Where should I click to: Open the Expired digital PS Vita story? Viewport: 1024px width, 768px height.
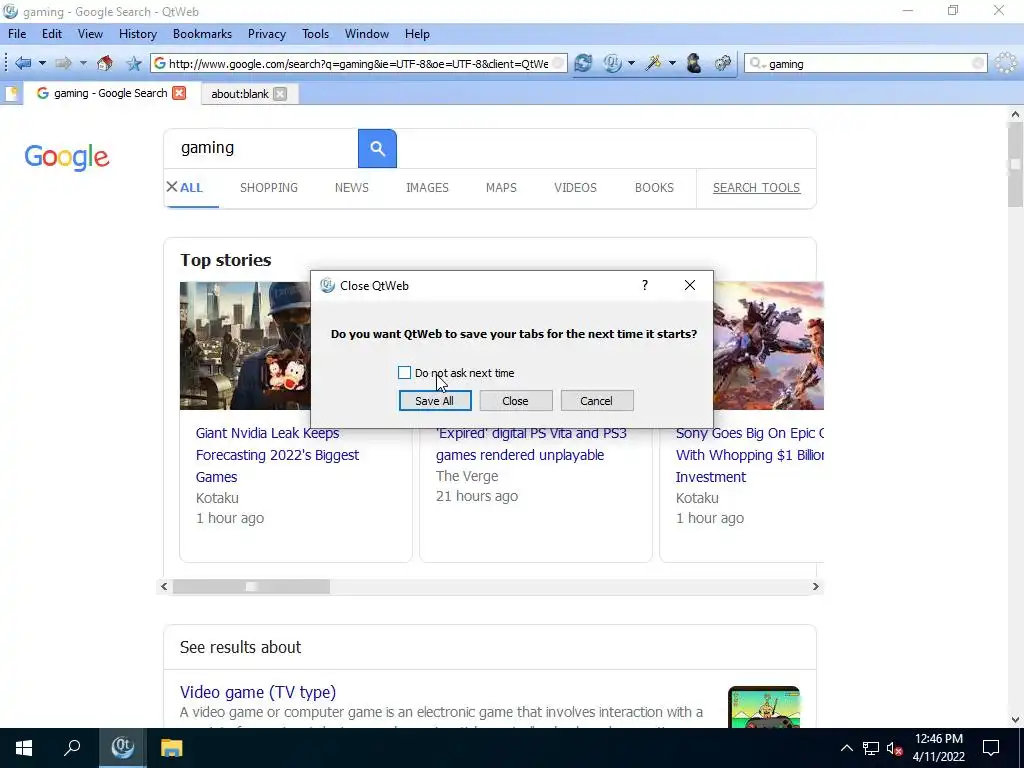pos(531,444)
